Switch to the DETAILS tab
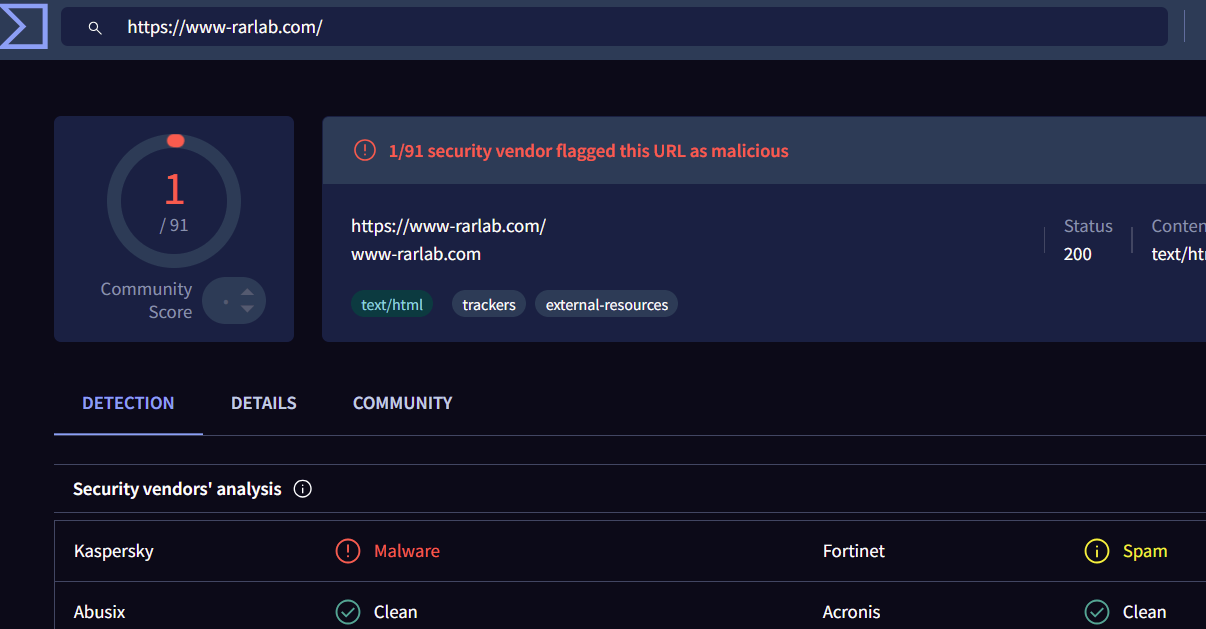Screen dimensions: 1206x629 (x=264, y=403)
